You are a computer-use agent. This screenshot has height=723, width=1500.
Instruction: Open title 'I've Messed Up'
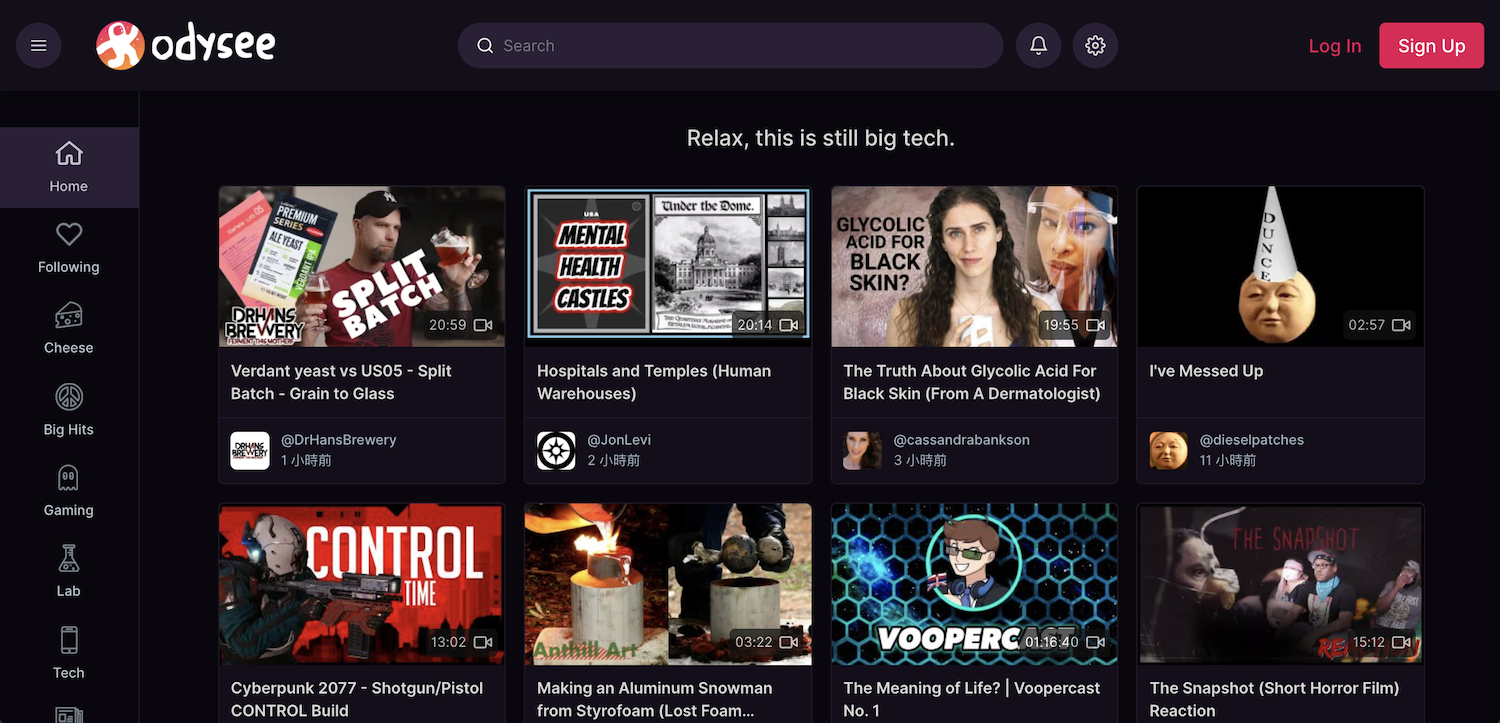(x=1206, y=371)
